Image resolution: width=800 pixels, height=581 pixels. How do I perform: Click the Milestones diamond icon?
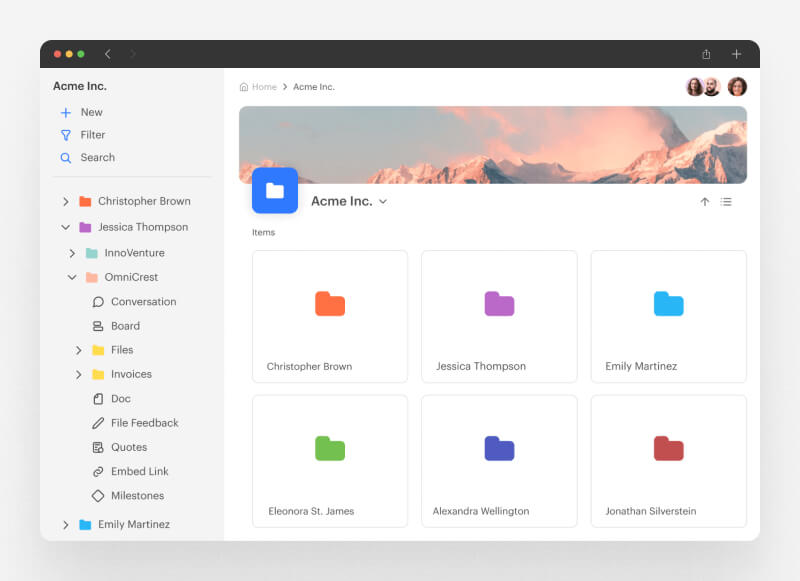pyautogui.click(x=98, y=496)
